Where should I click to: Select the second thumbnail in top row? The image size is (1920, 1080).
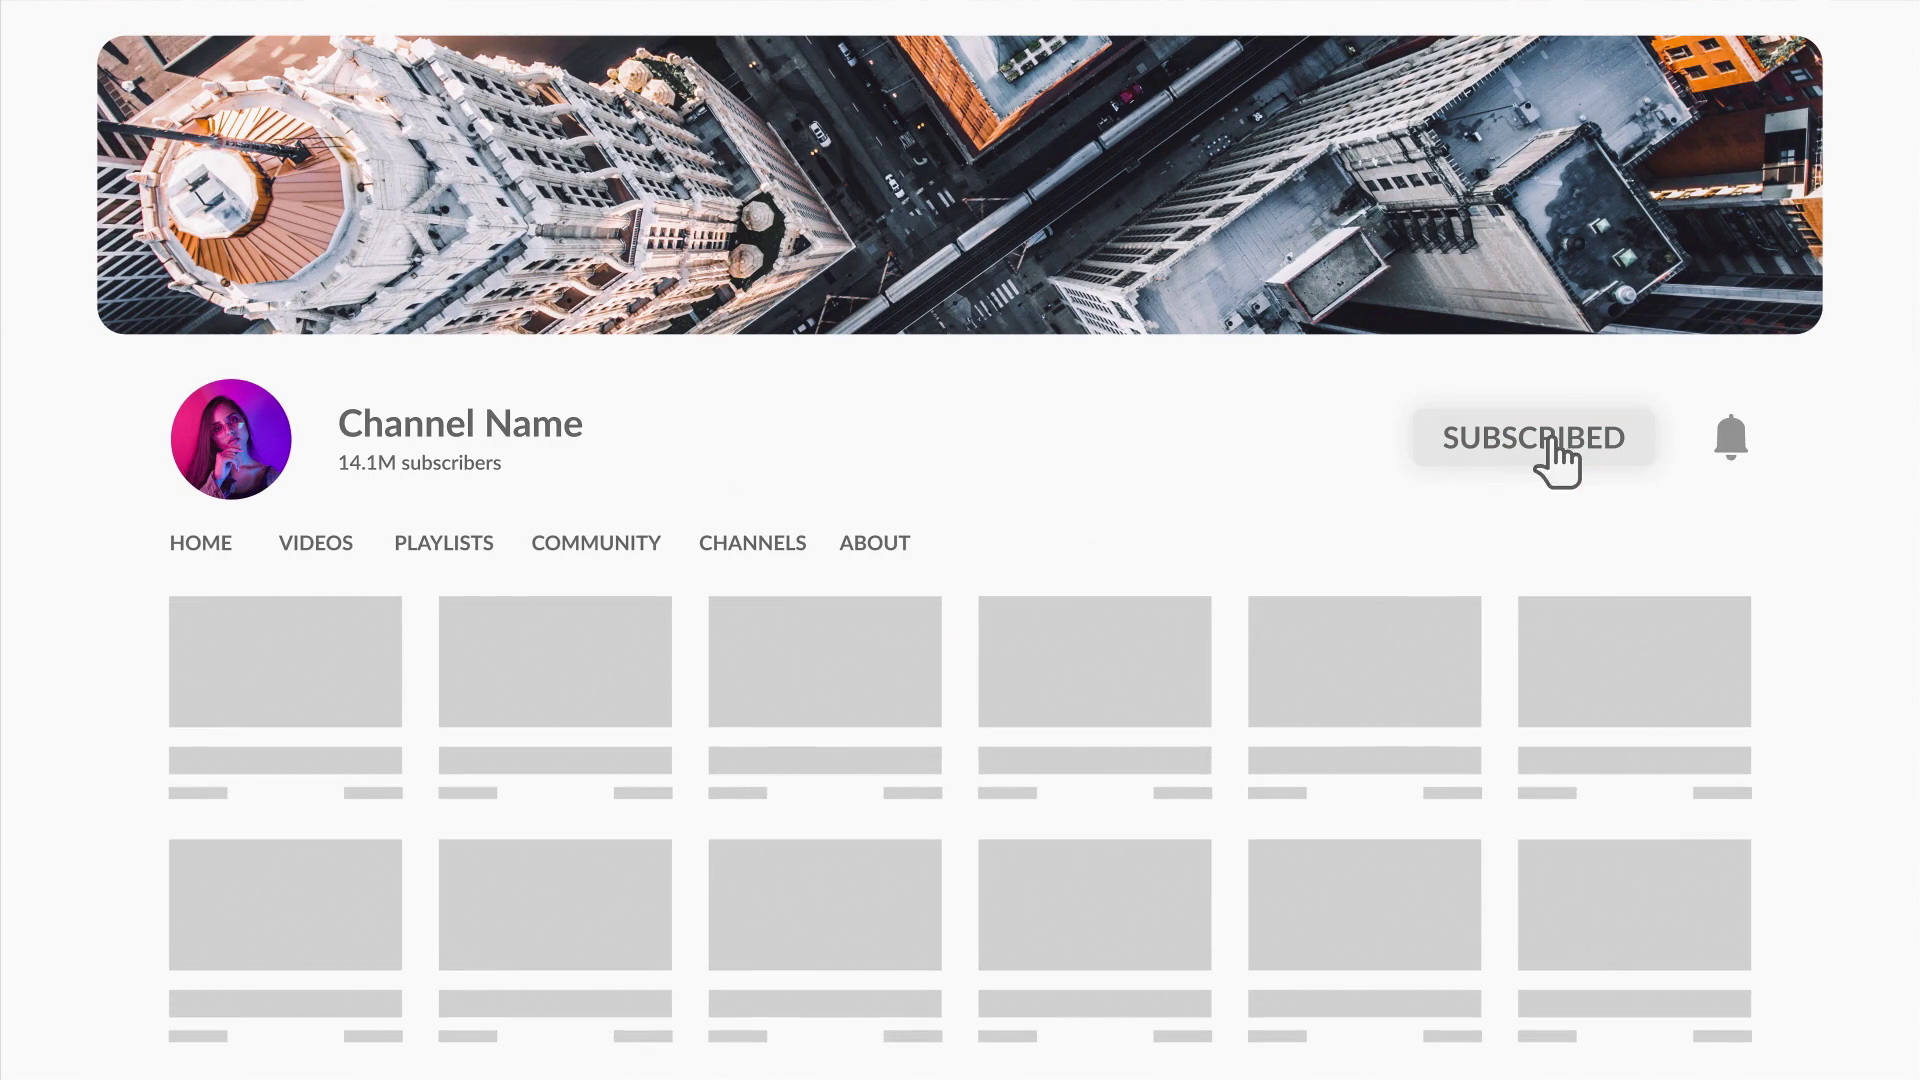[555, 661]
